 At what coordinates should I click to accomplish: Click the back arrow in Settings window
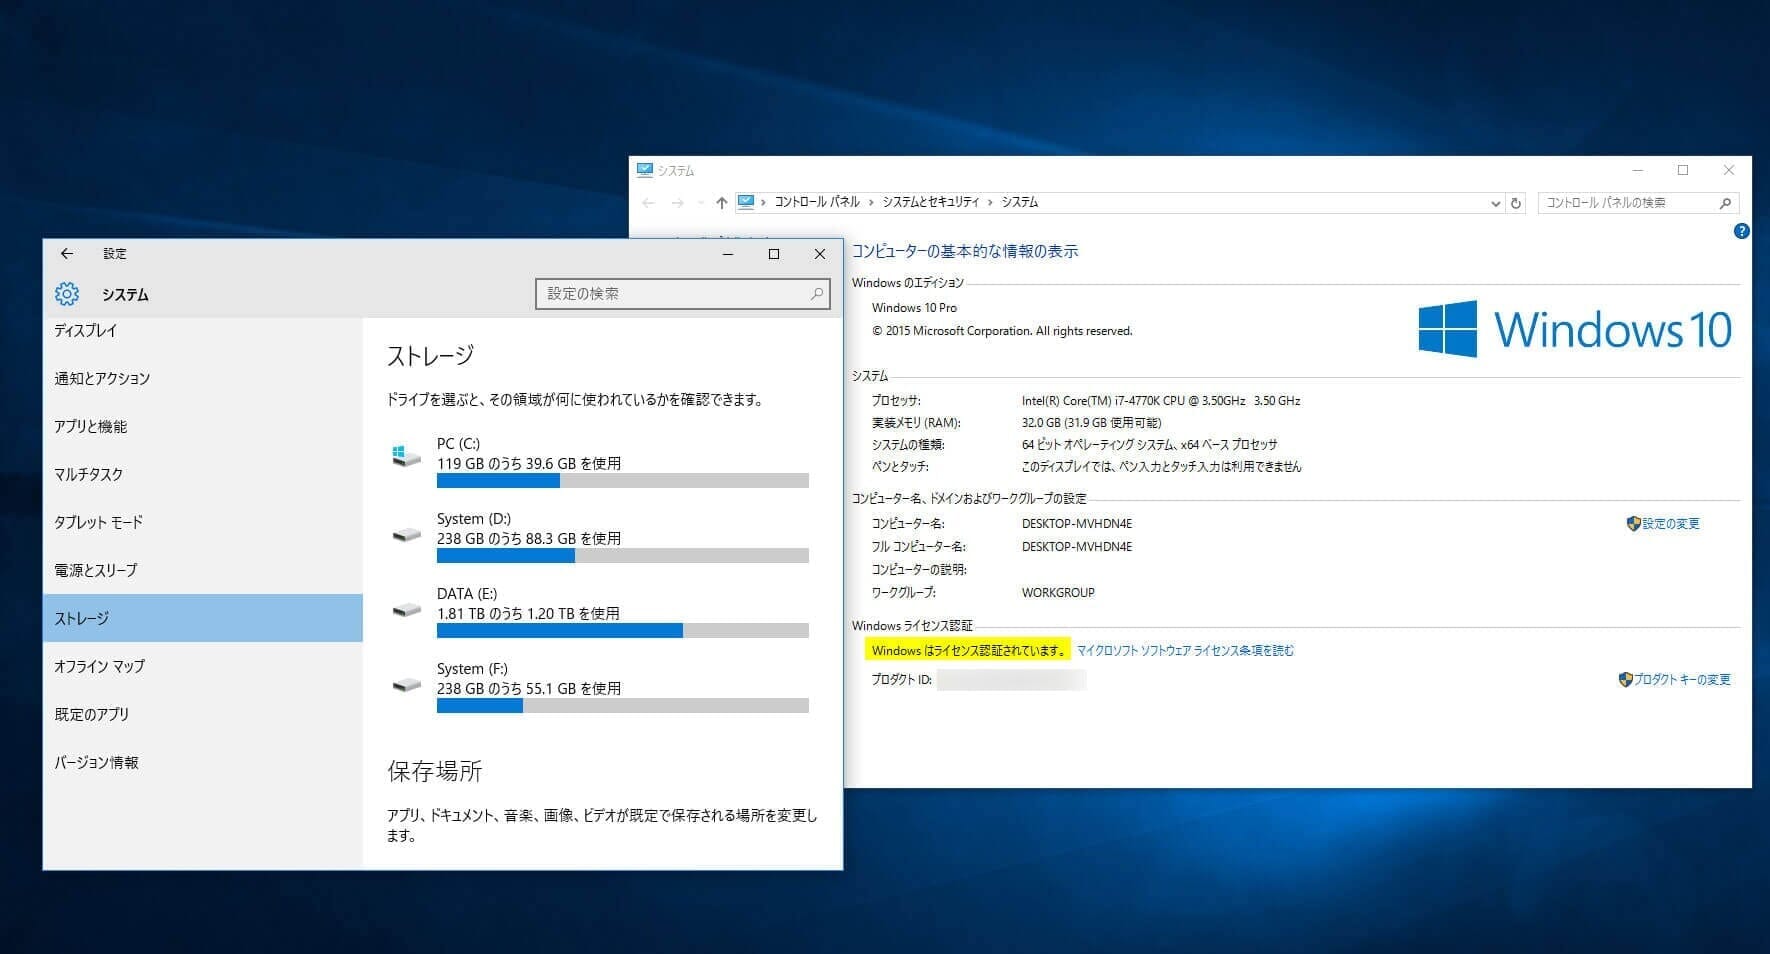point(67,254)
